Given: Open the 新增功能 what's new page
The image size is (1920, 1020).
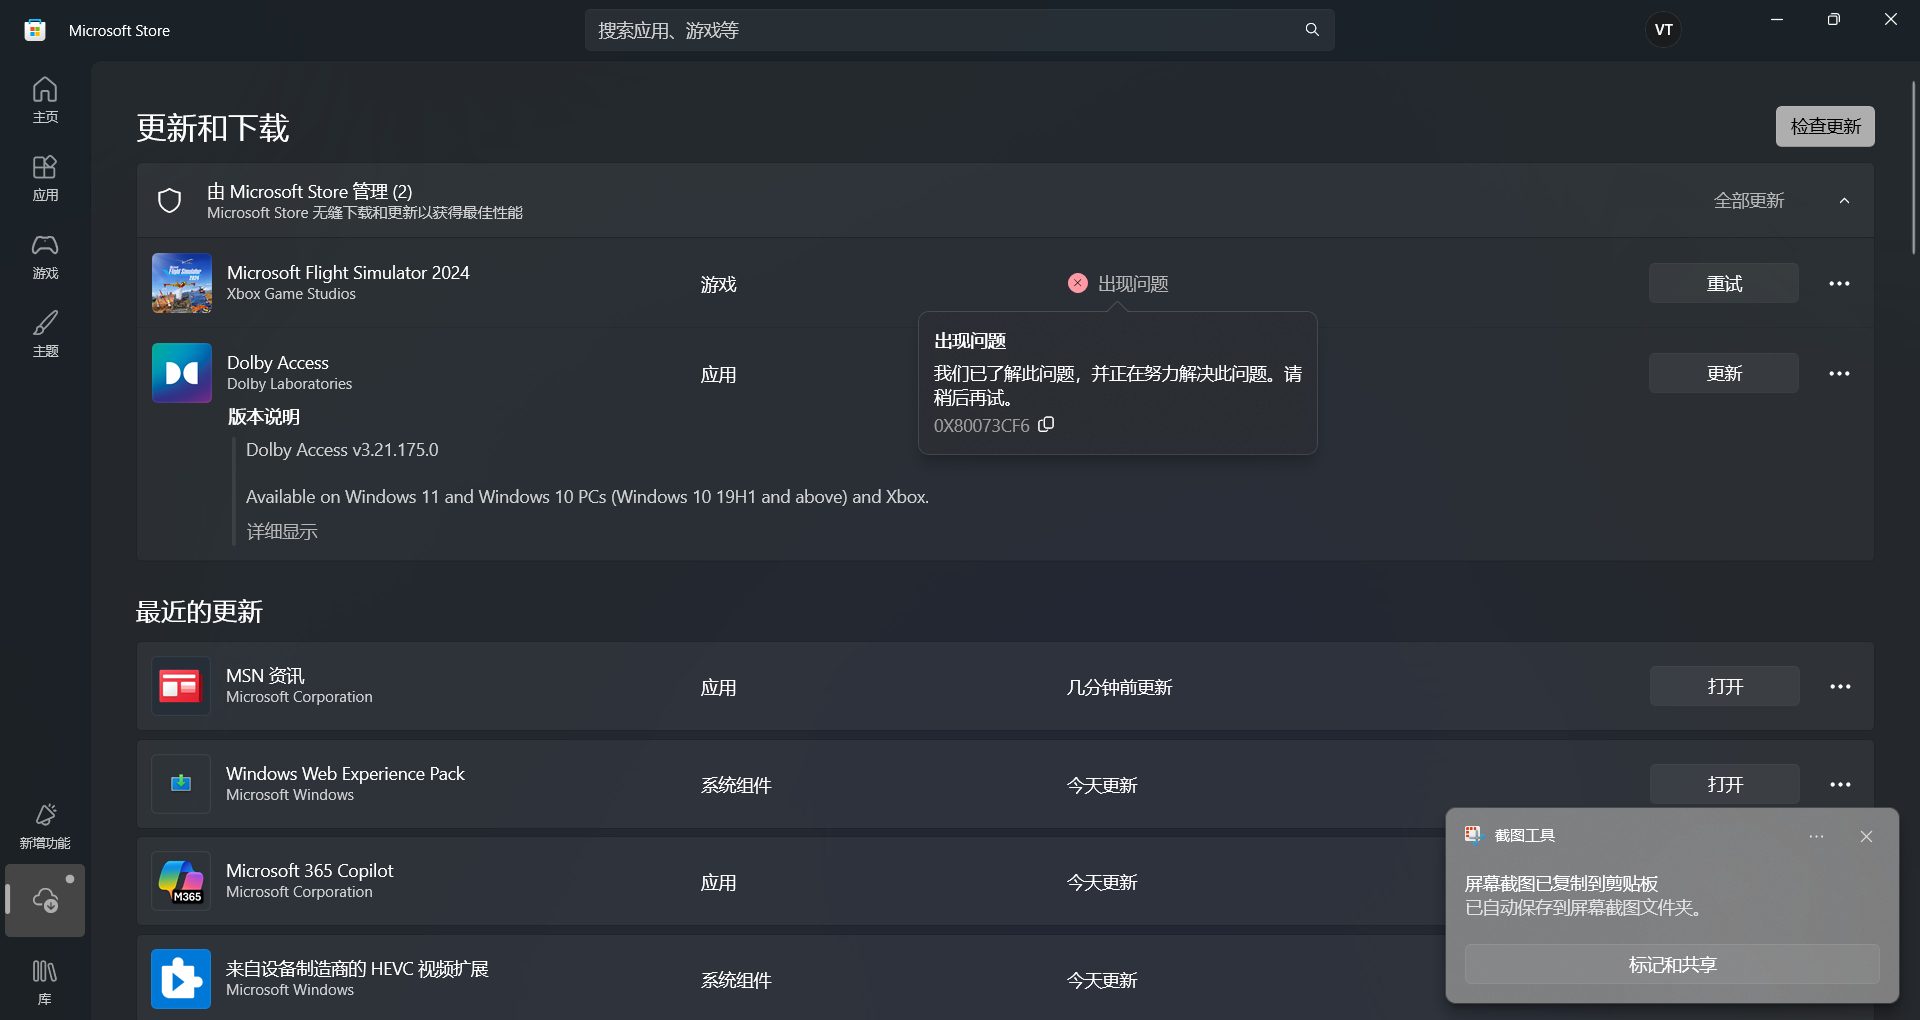Looking at the screenshot, I should (45, 826).
